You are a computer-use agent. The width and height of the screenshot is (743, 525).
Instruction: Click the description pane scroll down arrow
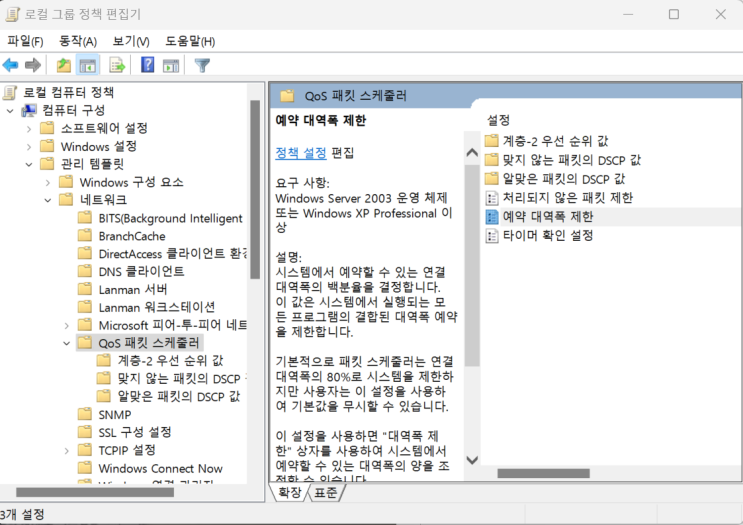click(x=472, y=460)
